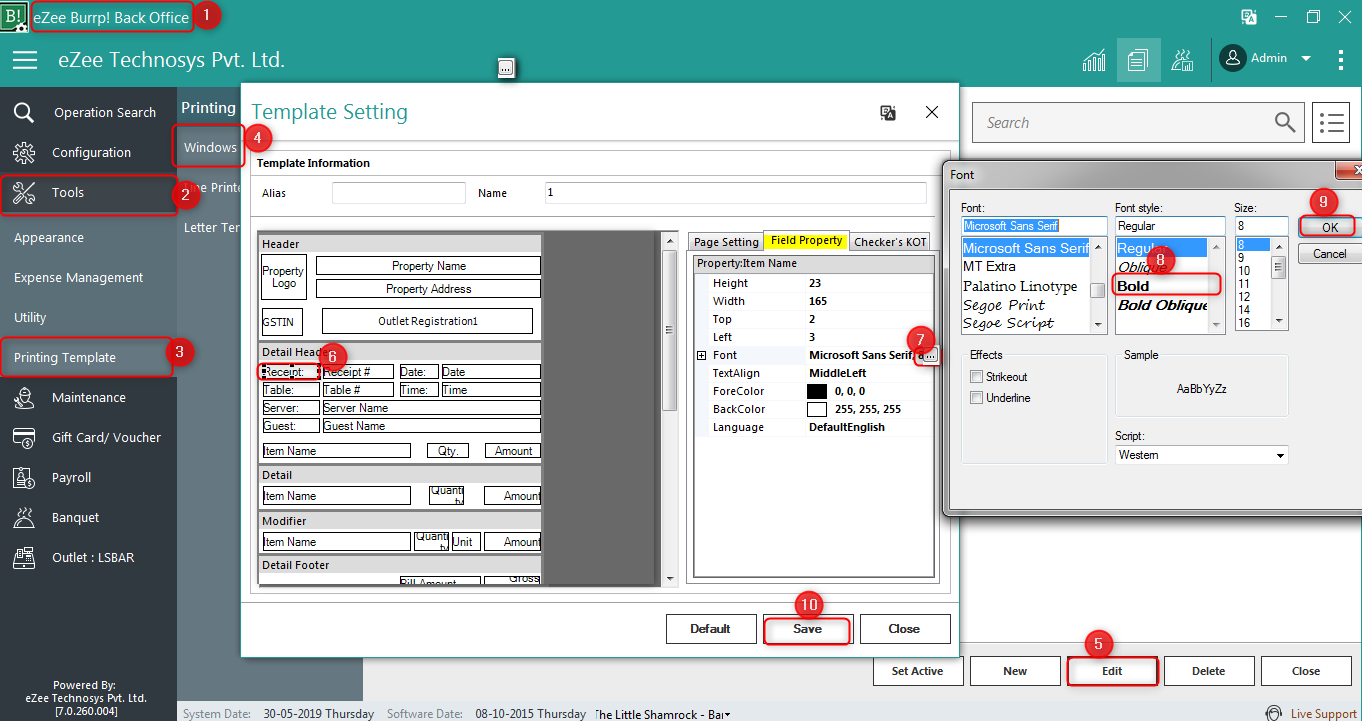Open the Live Support headset icon

pos(1274,713)
